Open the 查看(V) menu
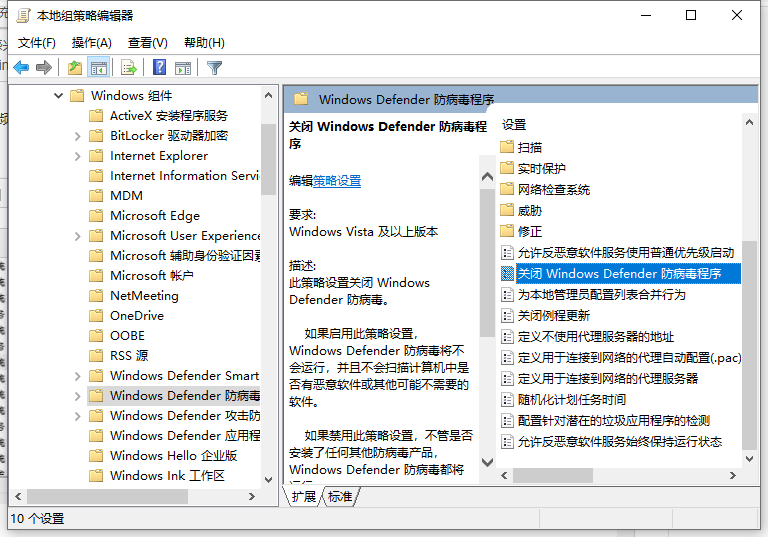 (x=147, y=43)
